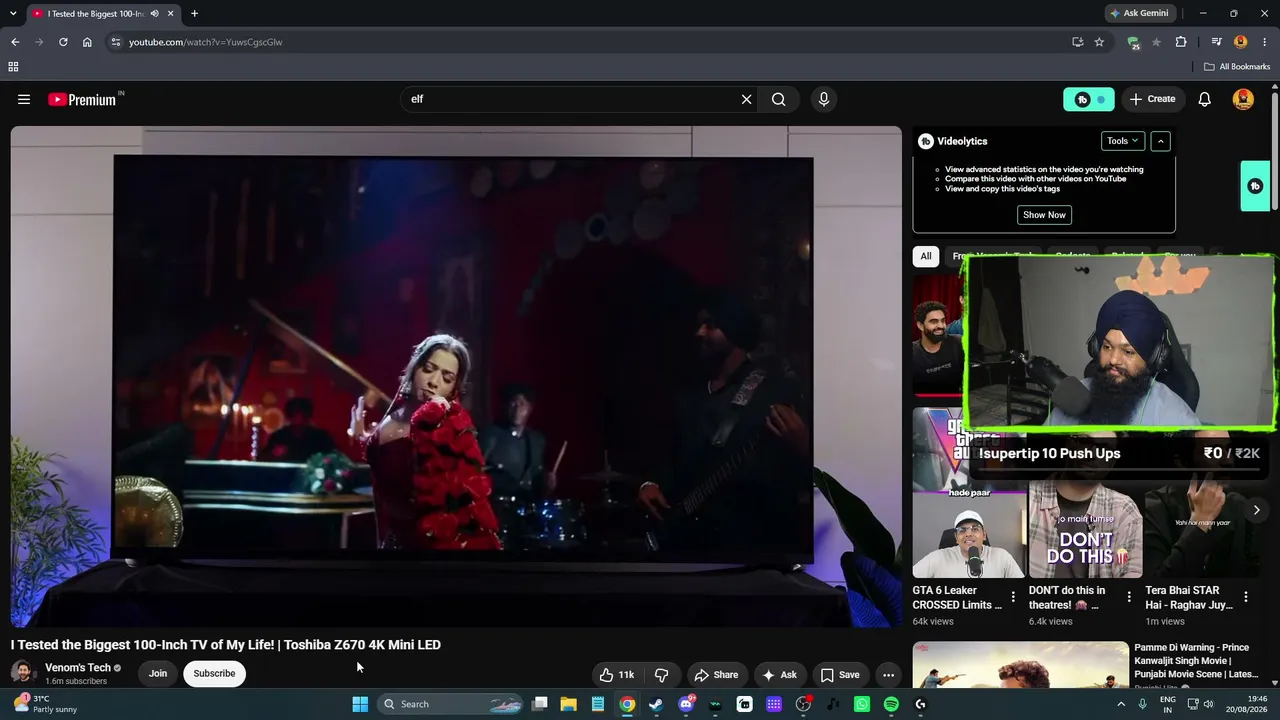Open the browser home page
The image size is (1280, 720).
(87, 42)
